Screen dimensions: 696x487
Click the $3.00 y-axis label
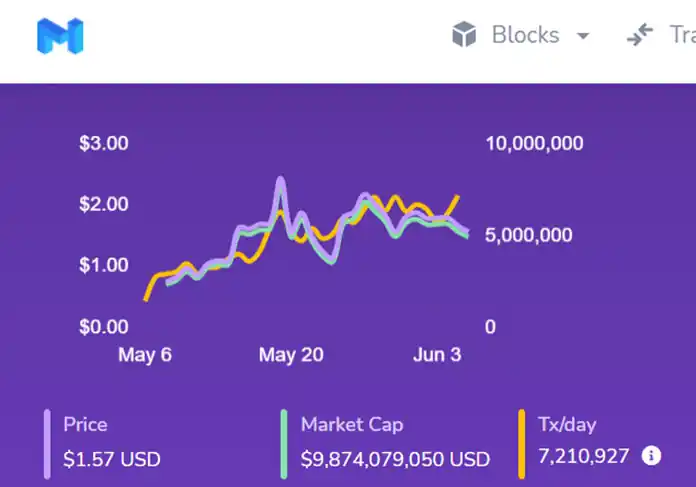pos(104,143)
